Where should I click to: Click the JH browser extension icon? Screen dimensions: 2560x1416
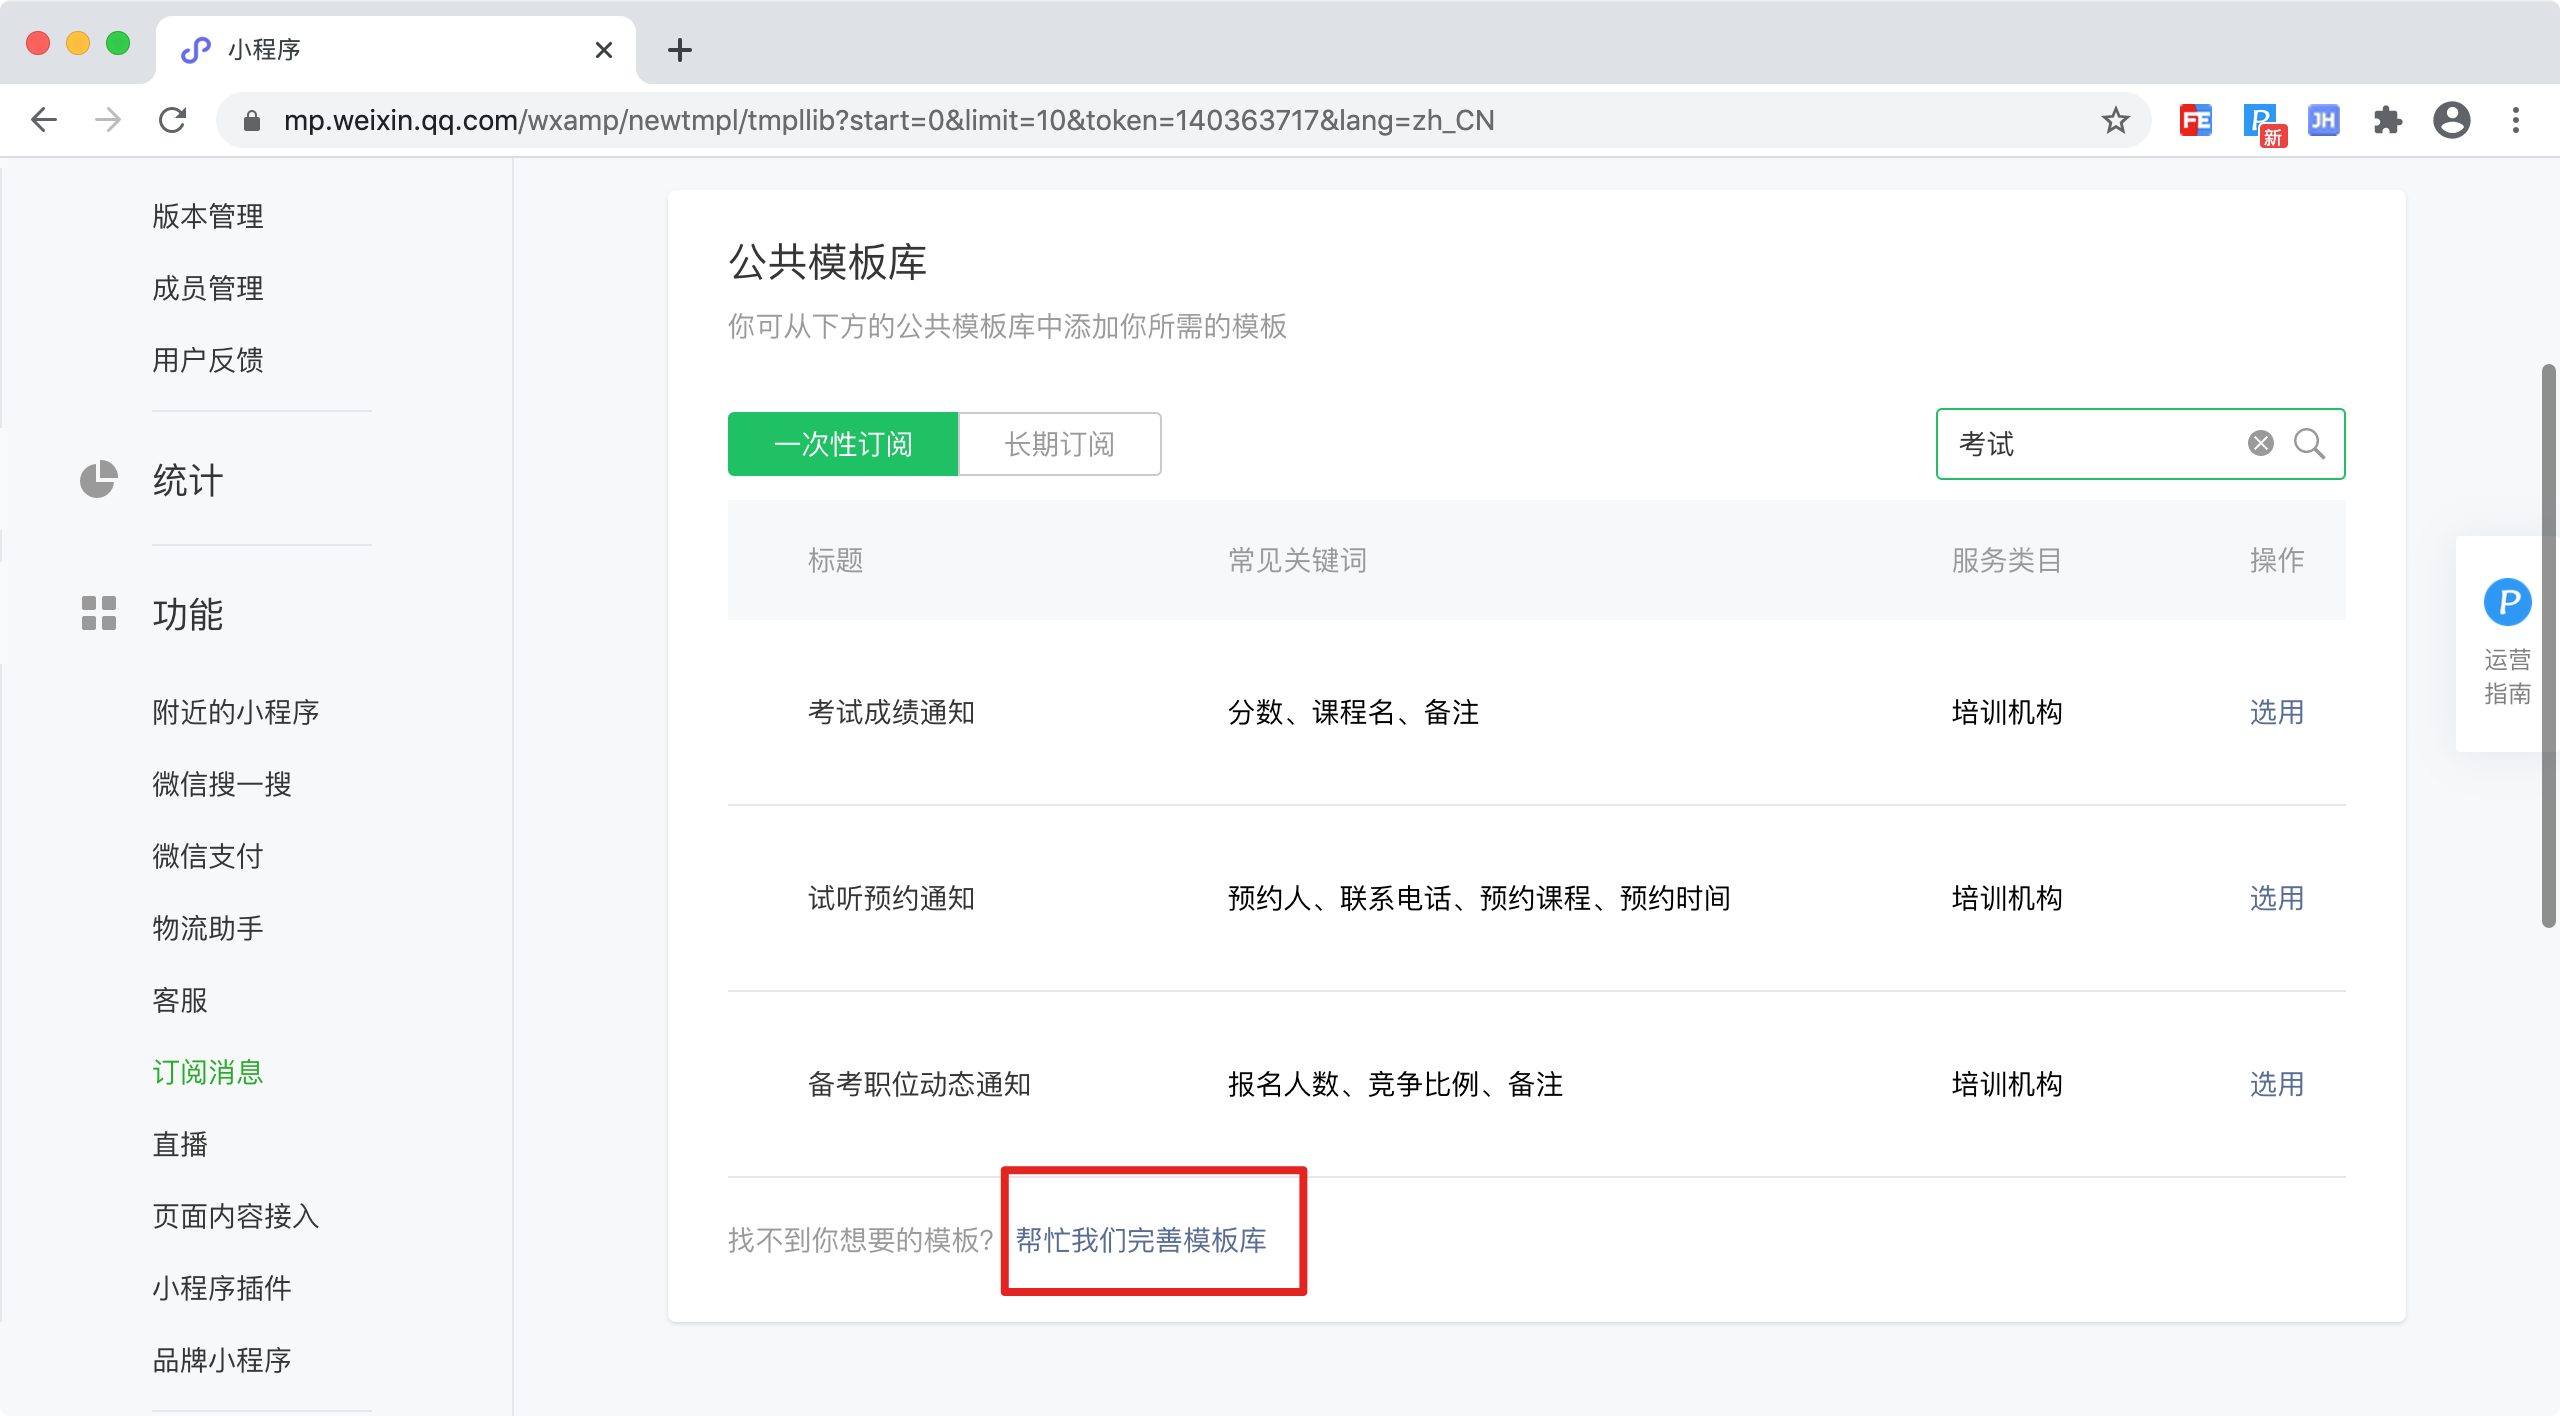point(2323,121)
